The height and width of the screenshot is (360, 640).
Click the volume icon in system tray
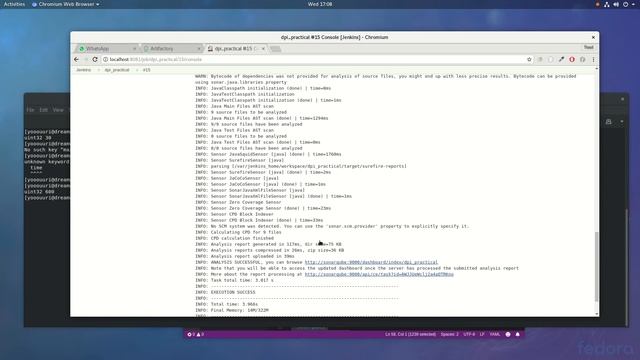(x=616, y=4)
